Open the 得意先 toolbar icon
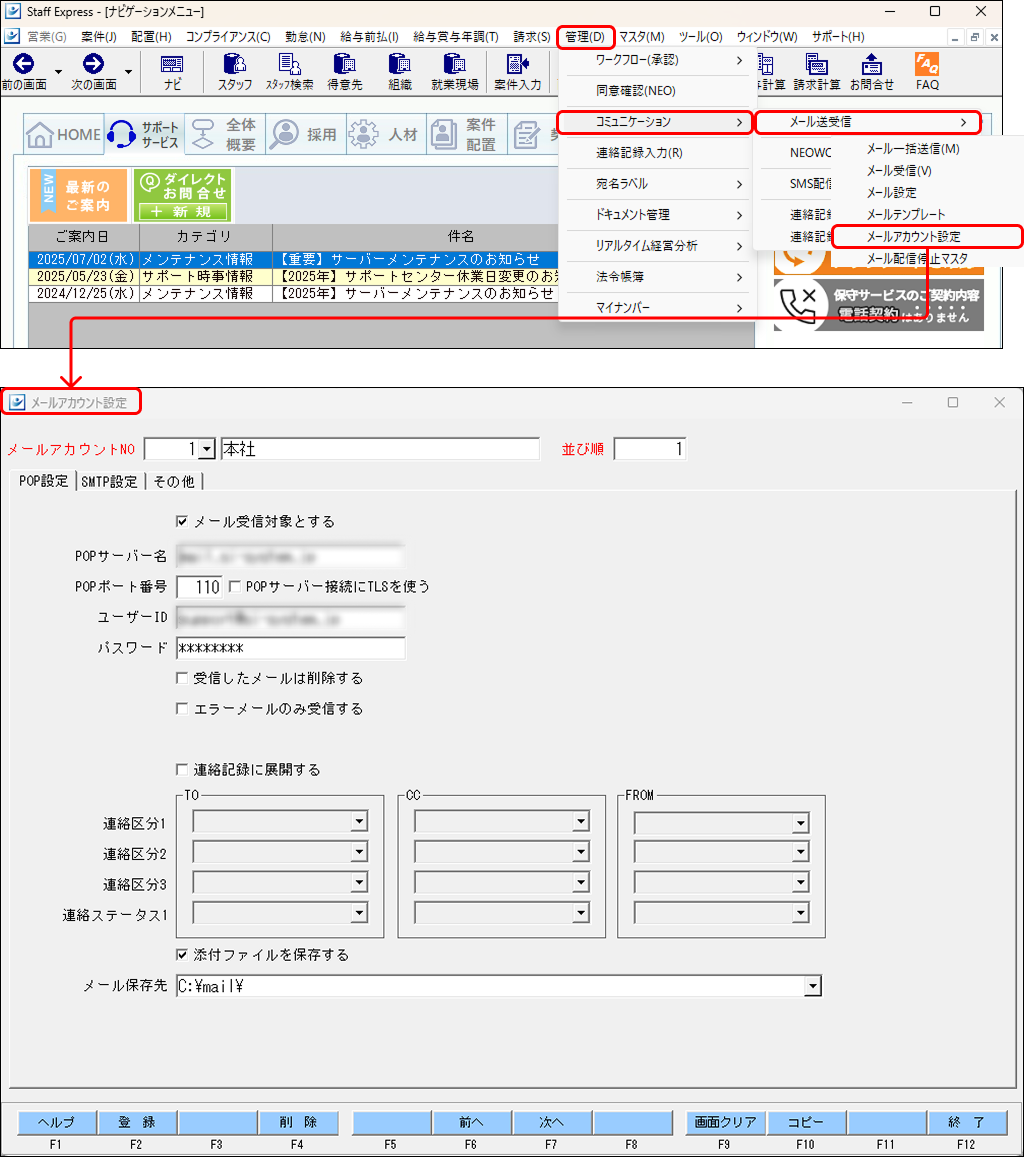The height and width of the screenshot is (1157, 1024). pyautogui.click(x=345, y=72)
